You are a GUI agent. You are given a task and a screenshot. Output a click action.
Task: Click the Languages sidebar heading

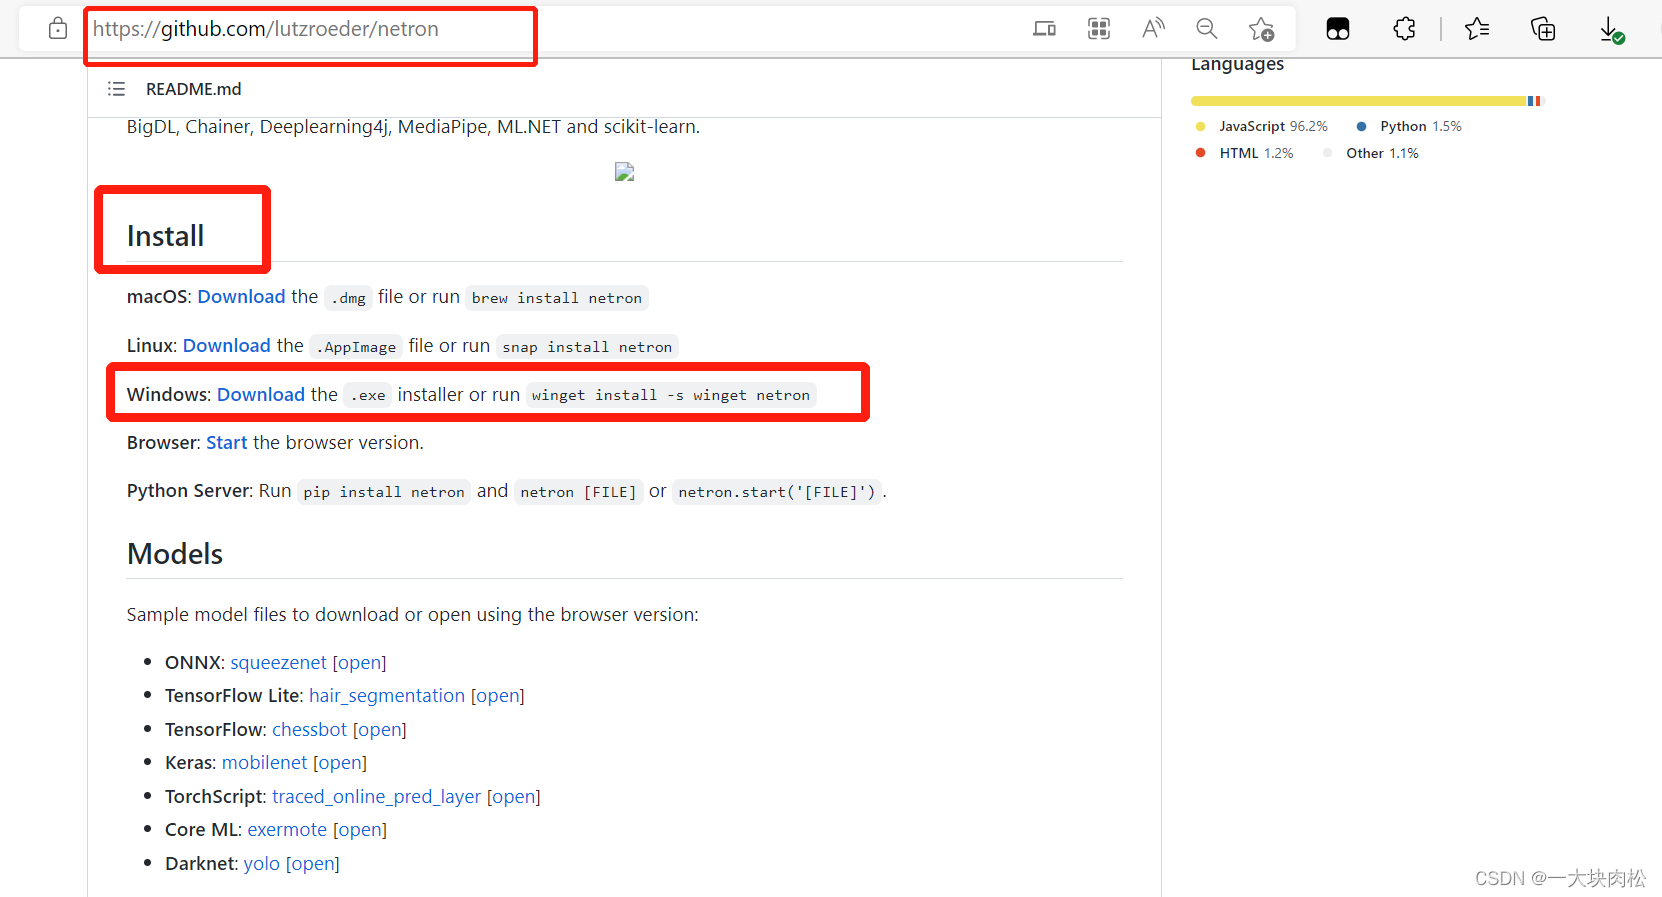coord(1237,64)
